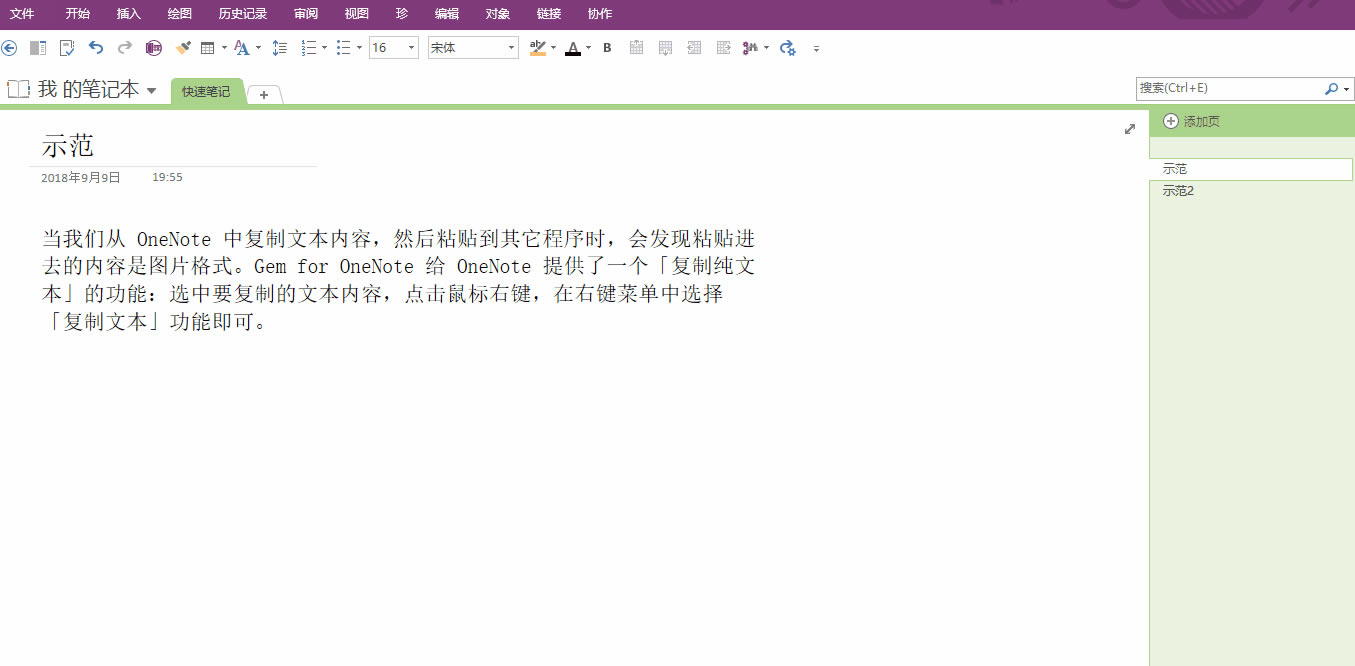Switch to the 快速笔记 section tab
This screenshot has width=1355, height=666.
205,90
